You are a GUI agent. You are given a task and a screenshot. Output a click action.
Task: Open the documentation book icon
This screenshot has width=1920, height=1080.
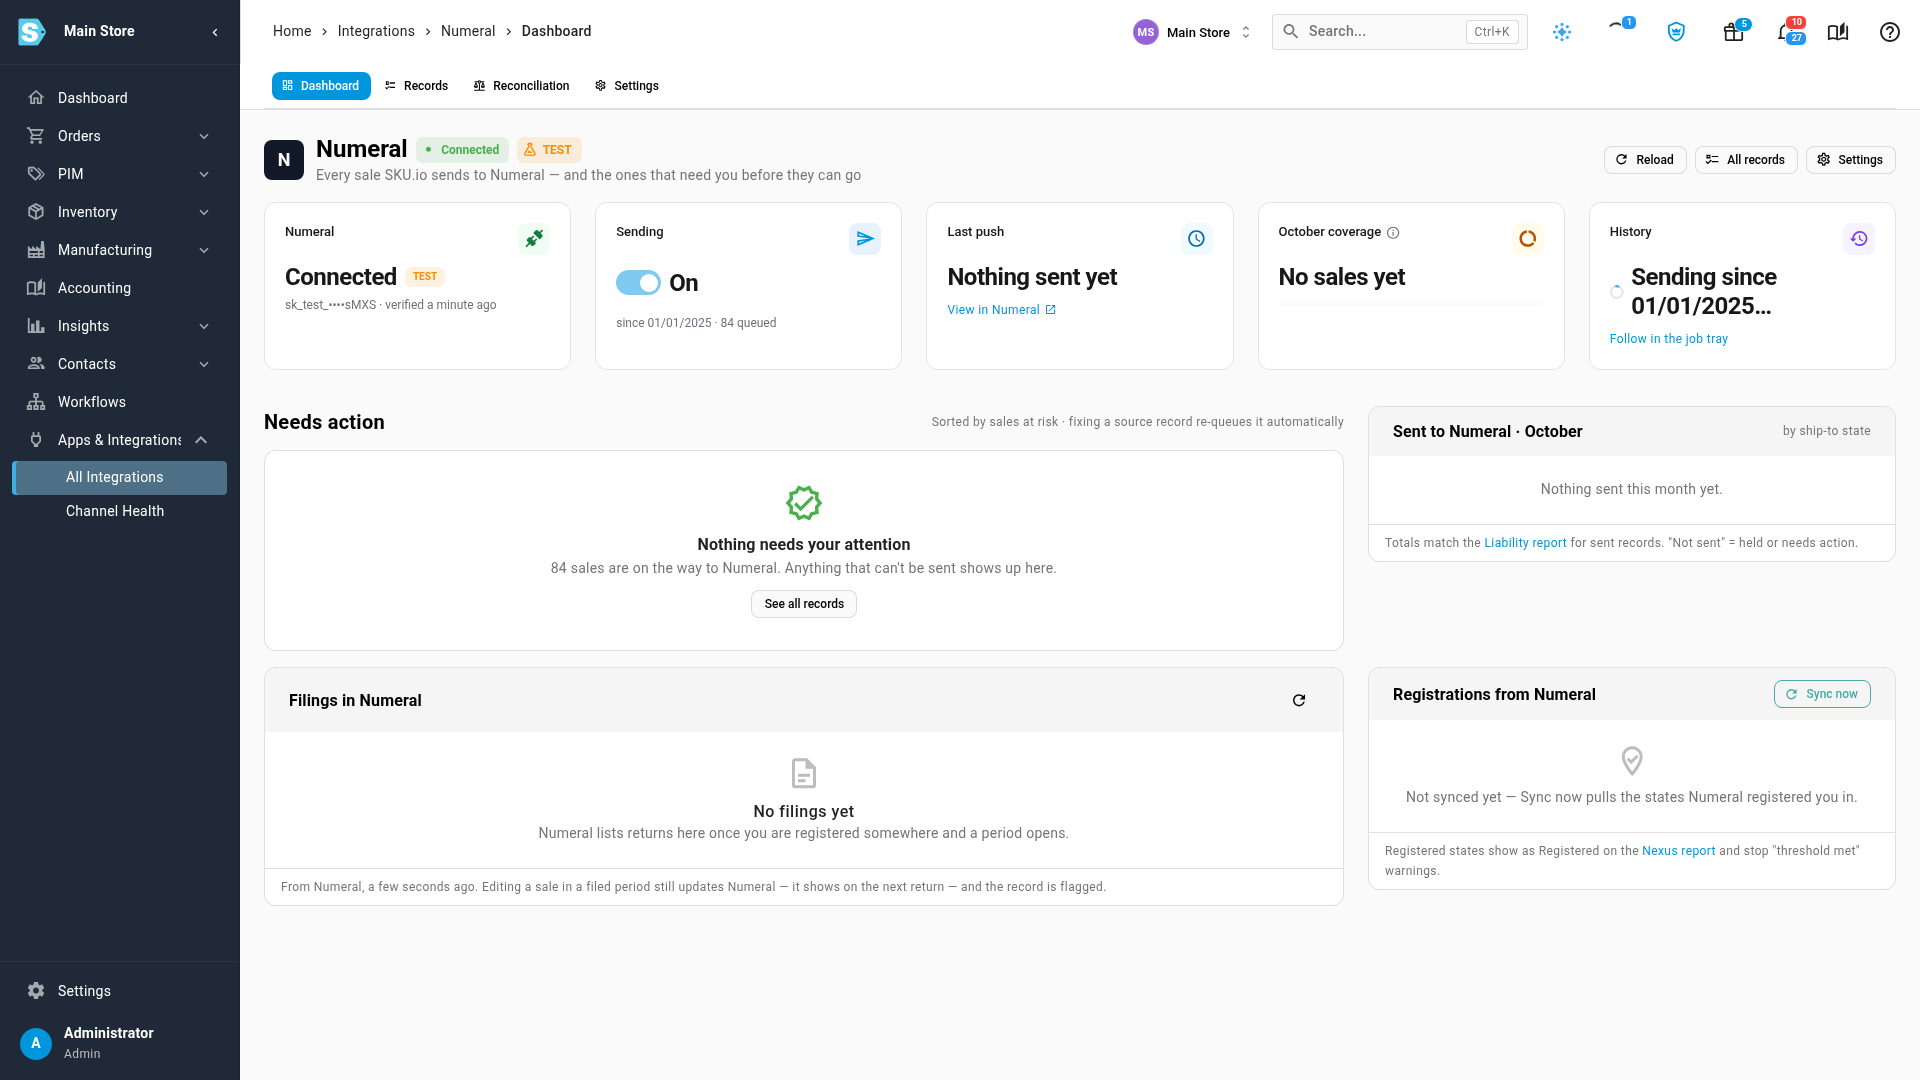1838,32
